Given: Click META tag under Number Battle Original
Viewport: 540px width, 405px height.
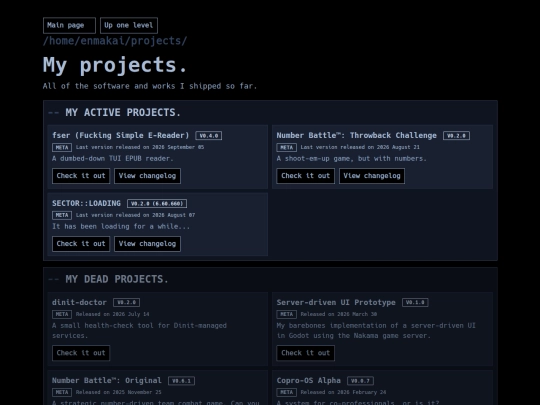Looking at the screenshot, I should (x=62, y=392).
